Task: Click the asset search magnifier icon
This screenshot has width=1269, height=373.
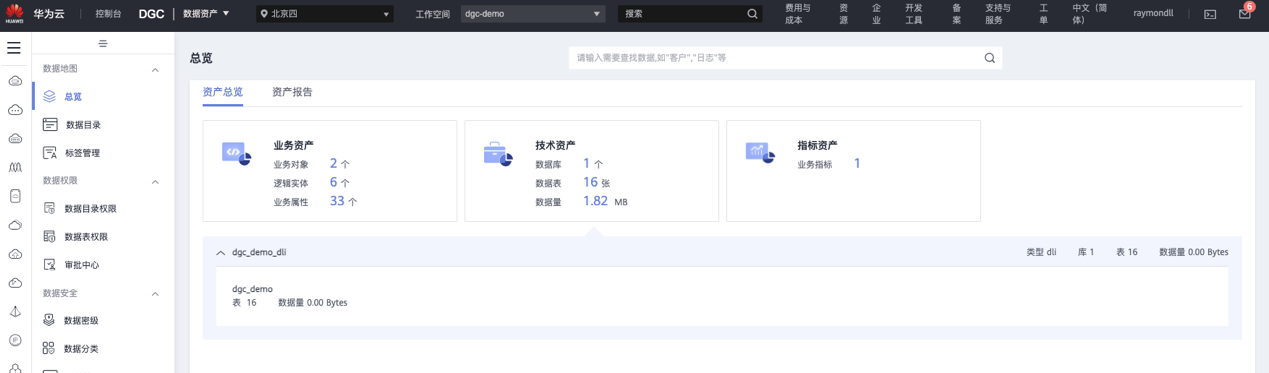Action: (x=990, y=58)
